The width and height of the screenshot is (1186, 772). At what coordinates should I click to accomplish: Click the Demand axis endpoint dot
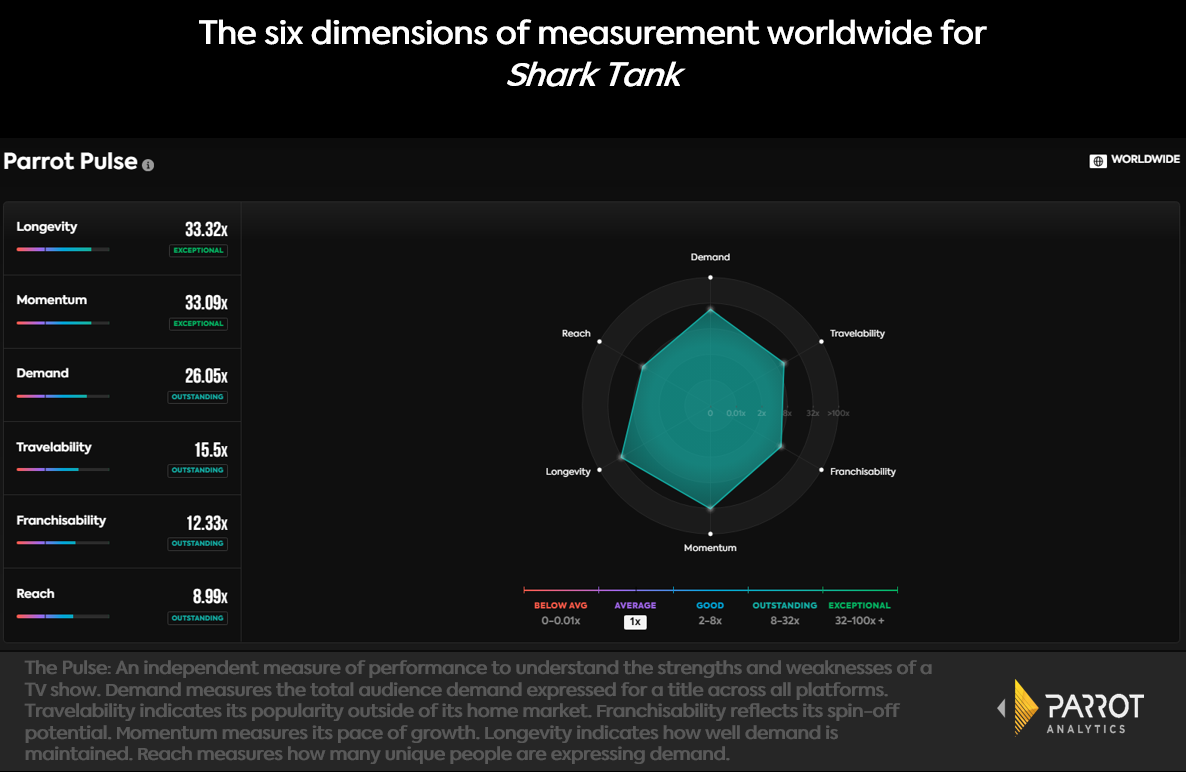pyautogui.click(x=710, y=277)
